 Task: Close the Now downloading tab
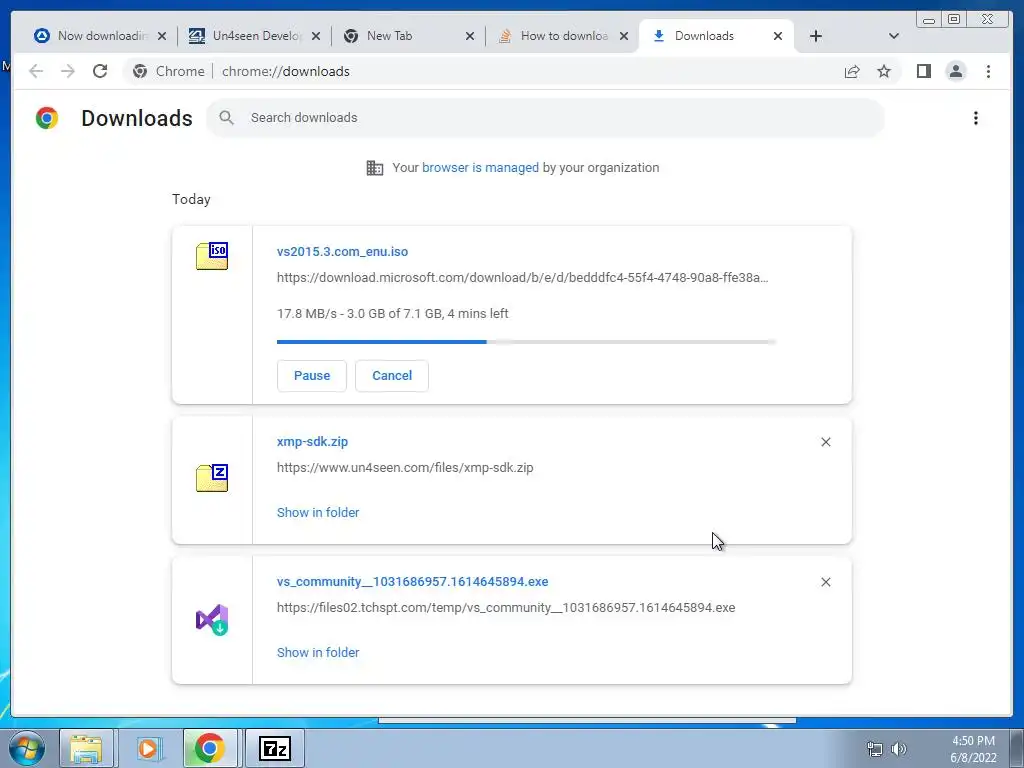coord(162,36)
